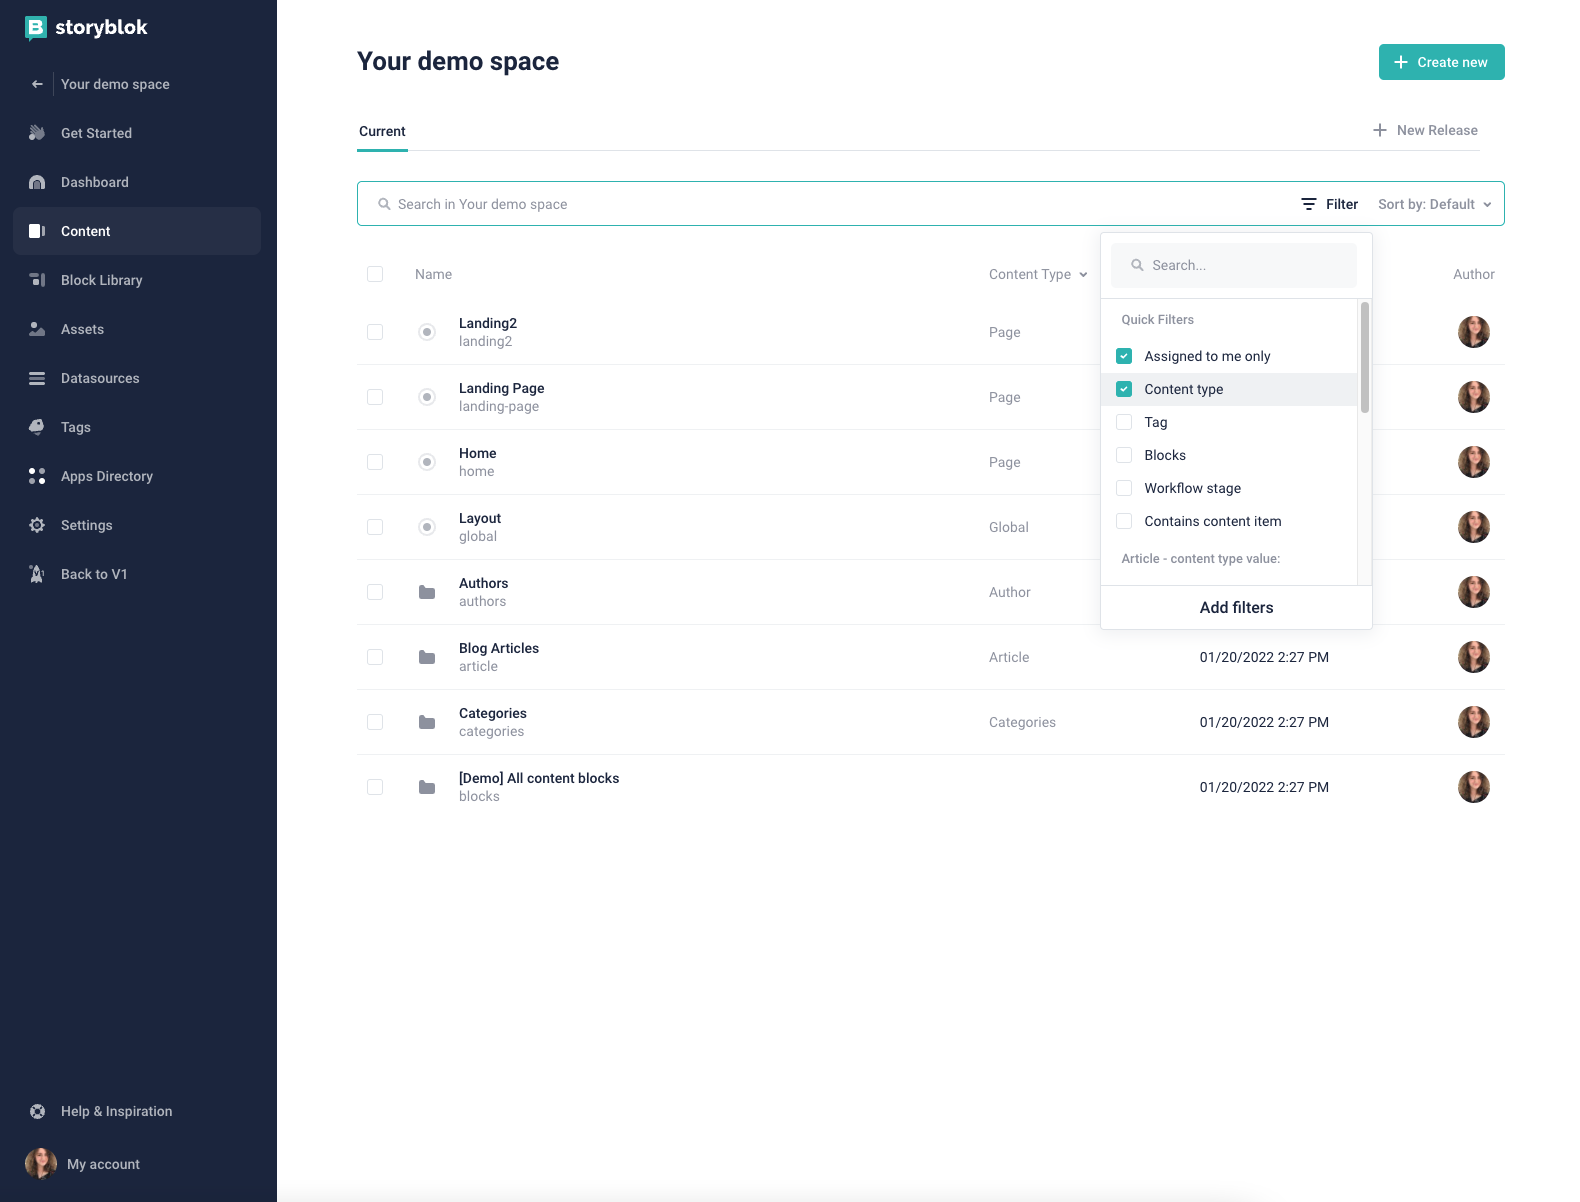
Task: Select the Layout row checkbox
Action: pos(375,527)
